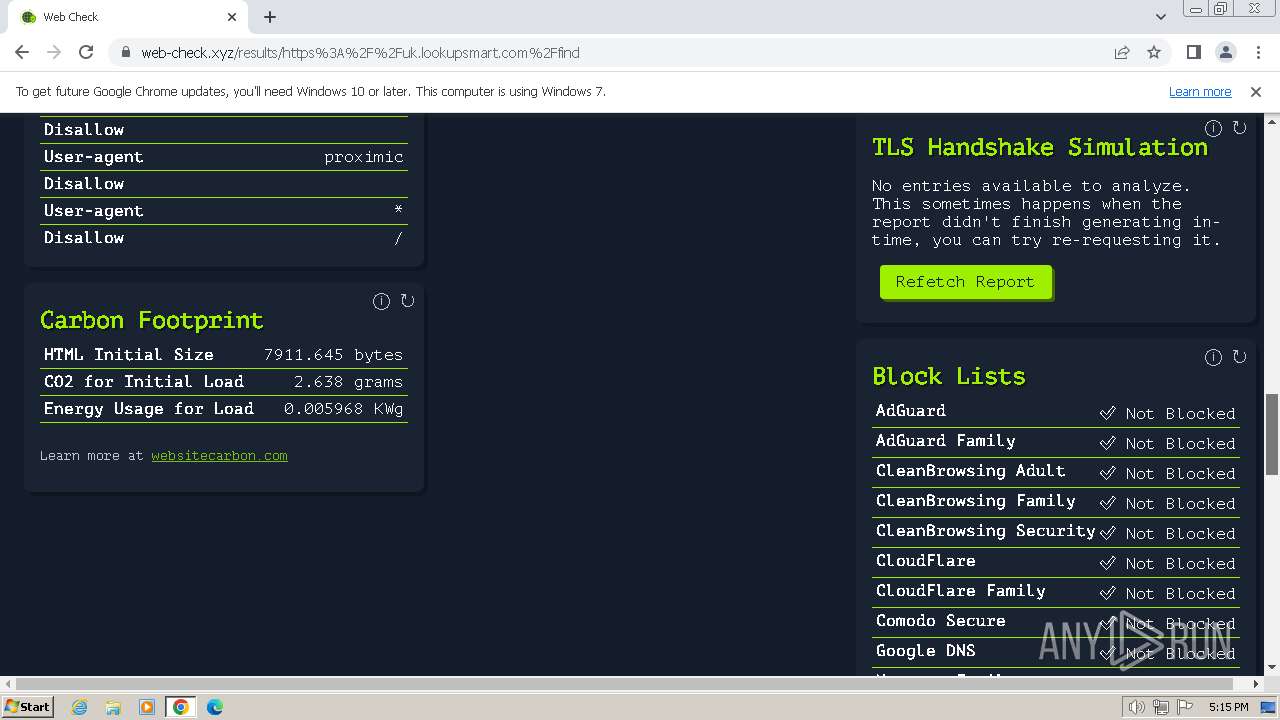Open a new browser tab
The width and height of the screenshot is (1280, 720).
270,17
